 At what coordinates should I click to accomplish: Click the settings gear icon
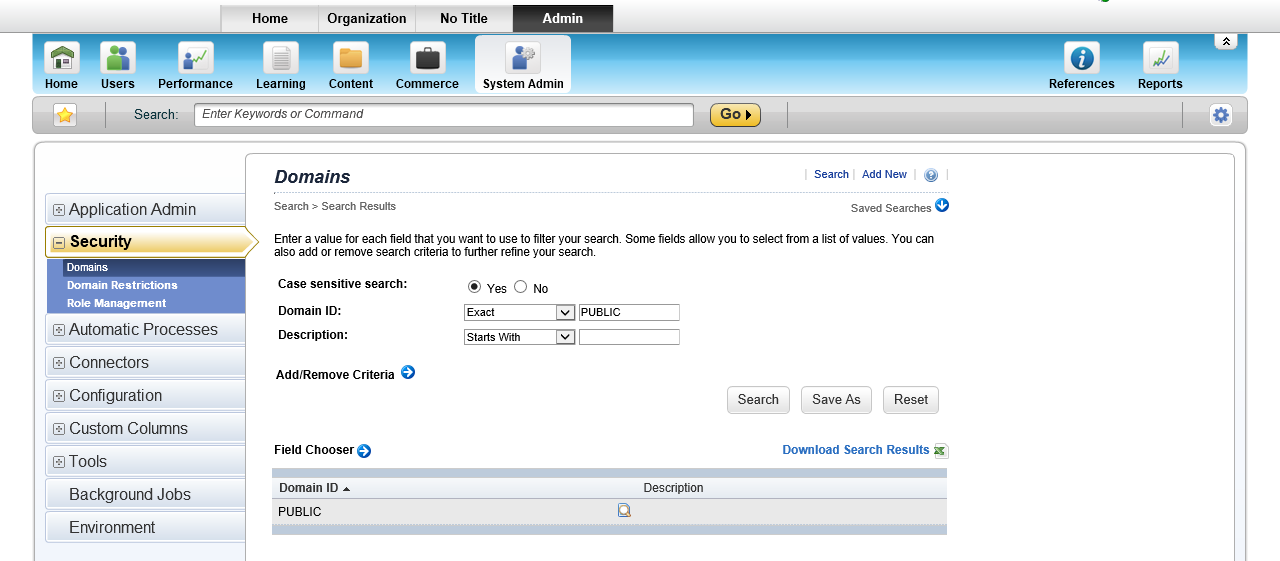pos(1221,115)
